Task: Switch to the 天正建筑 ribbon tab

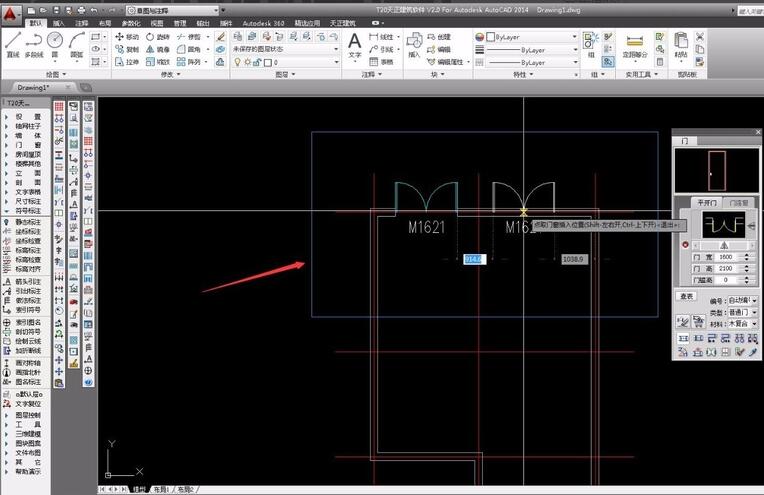Action: (343, 23)
